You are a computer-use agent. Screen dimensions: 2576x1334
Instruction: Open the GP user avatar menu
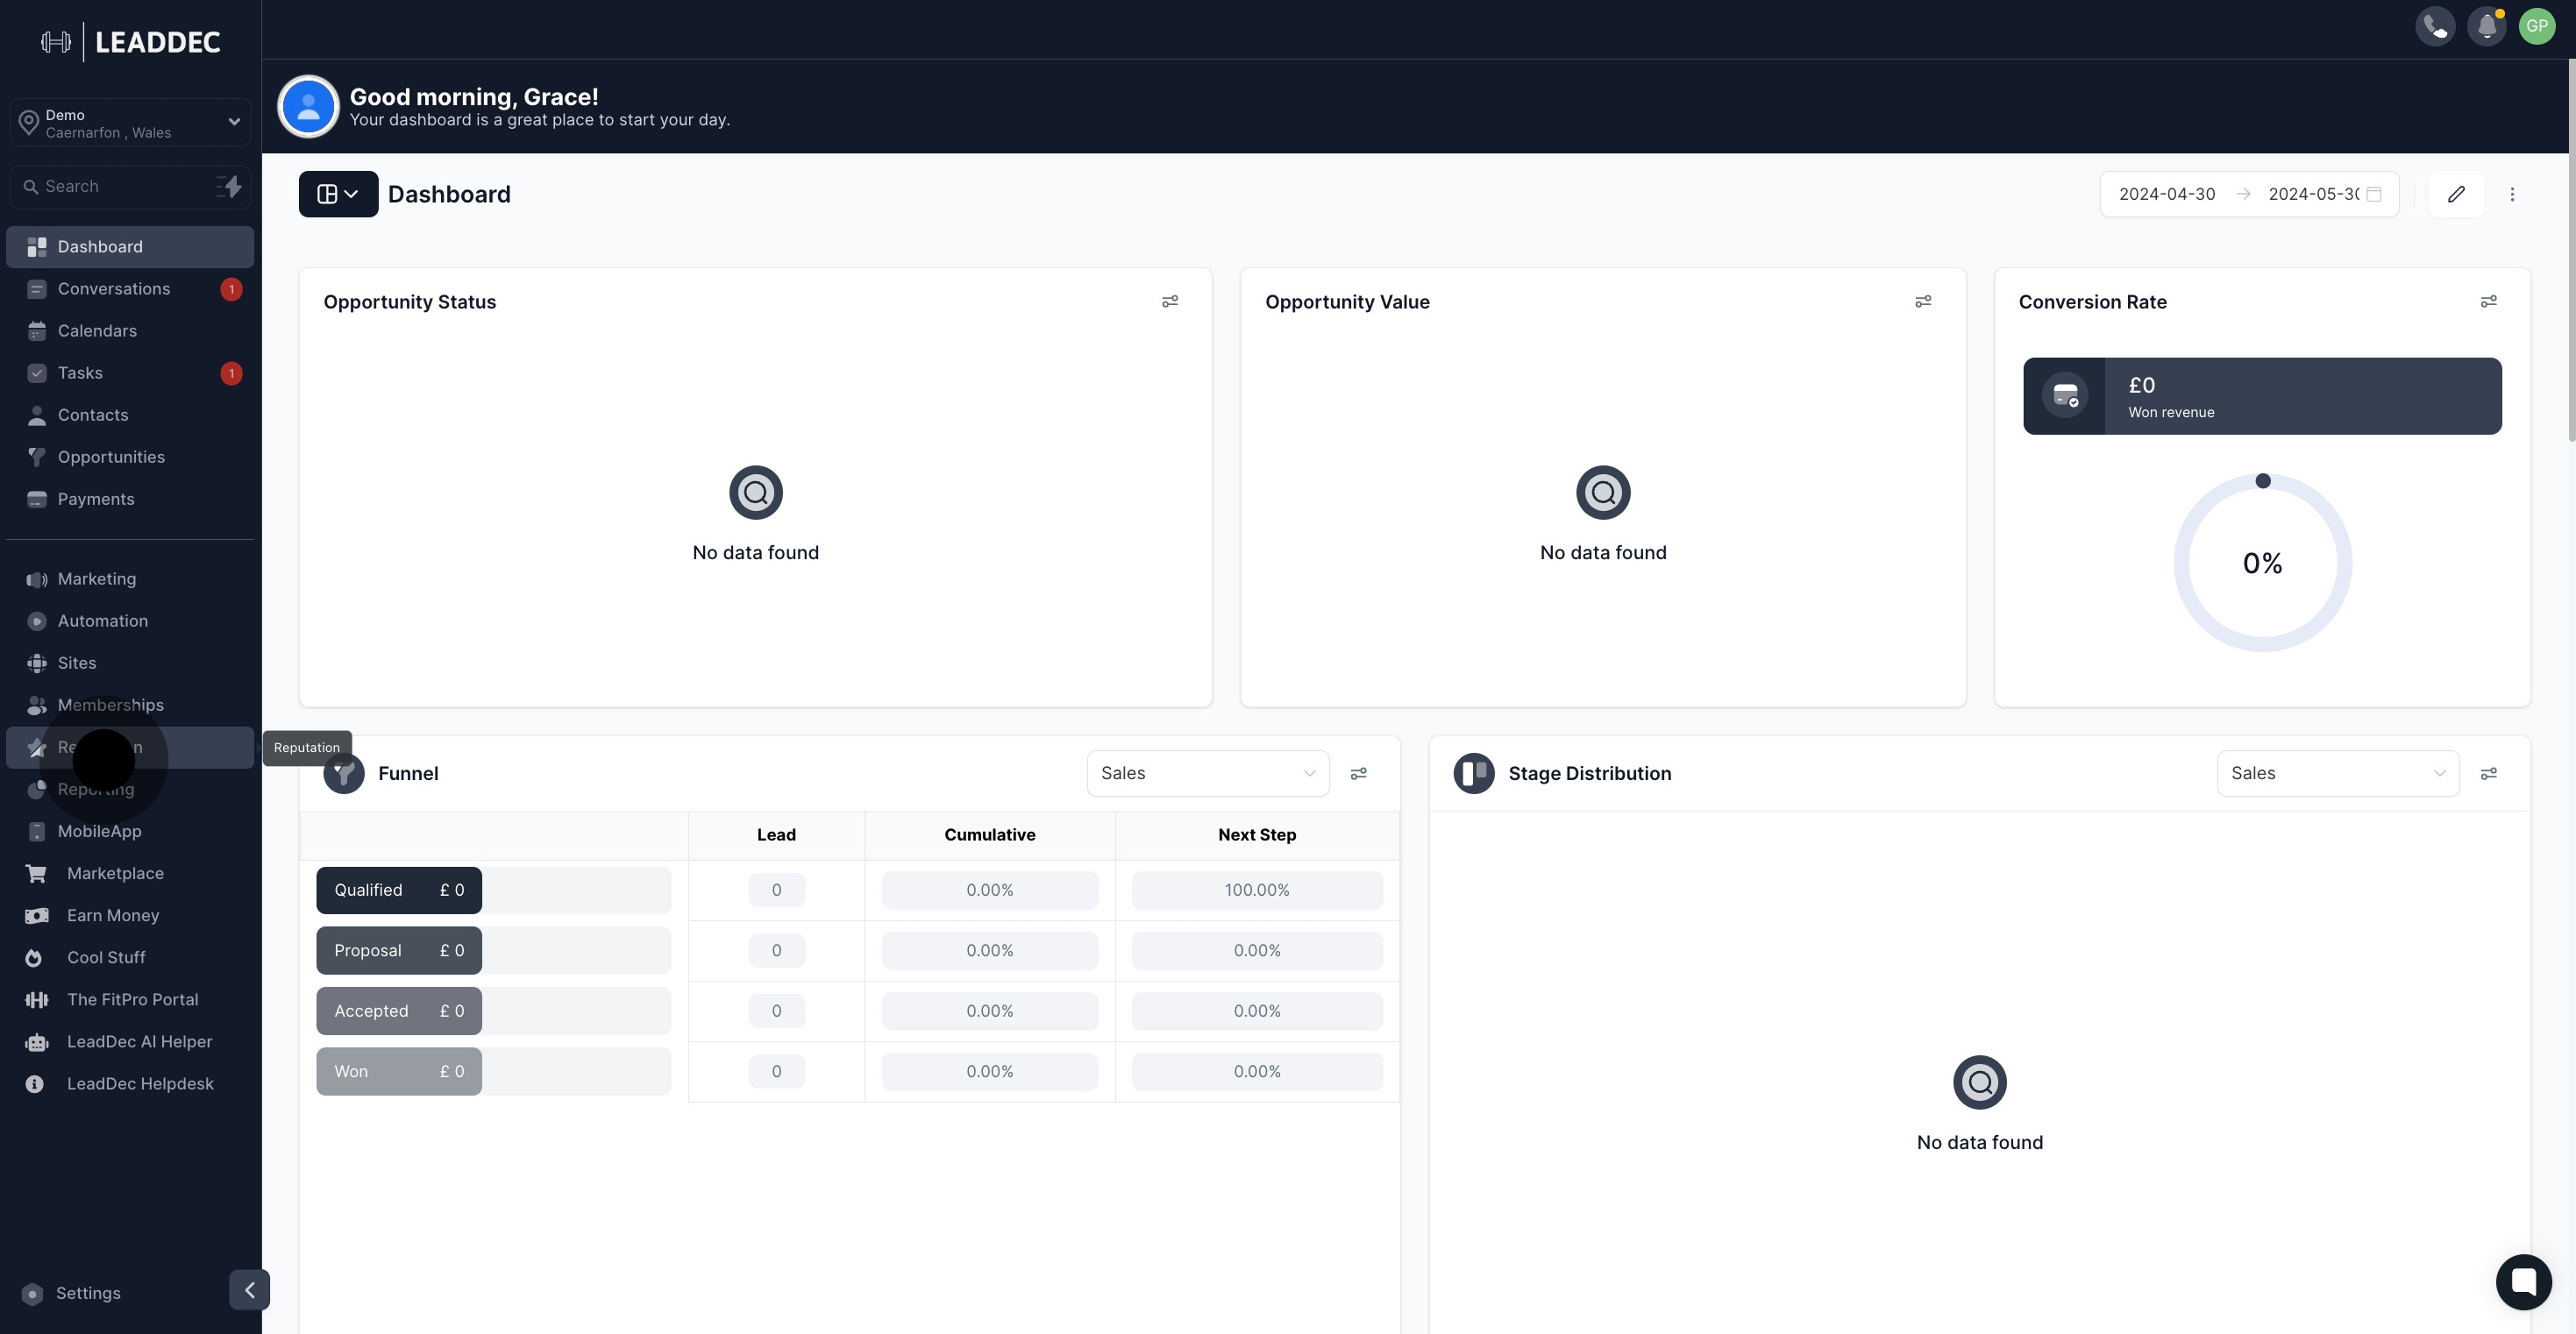pos(2537,26)
